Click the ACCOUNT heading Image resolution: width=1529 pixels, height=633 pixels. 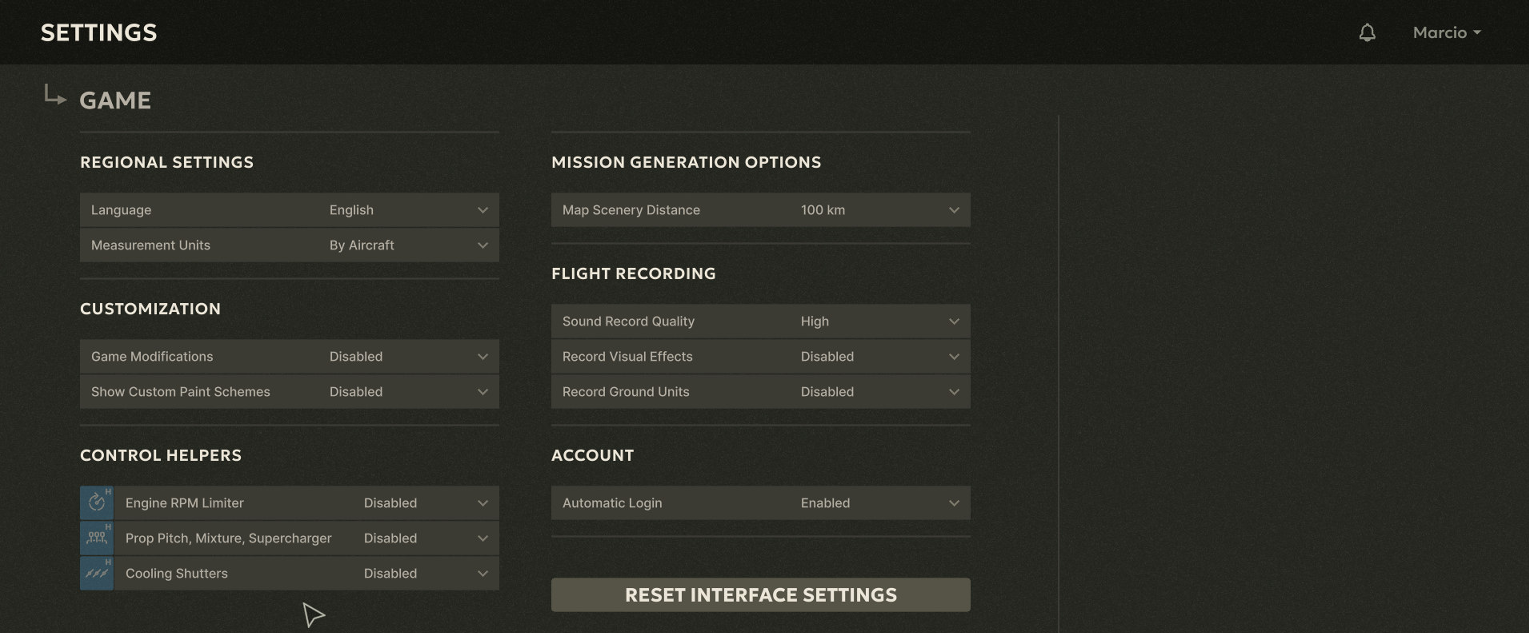(x=593, y=455)
